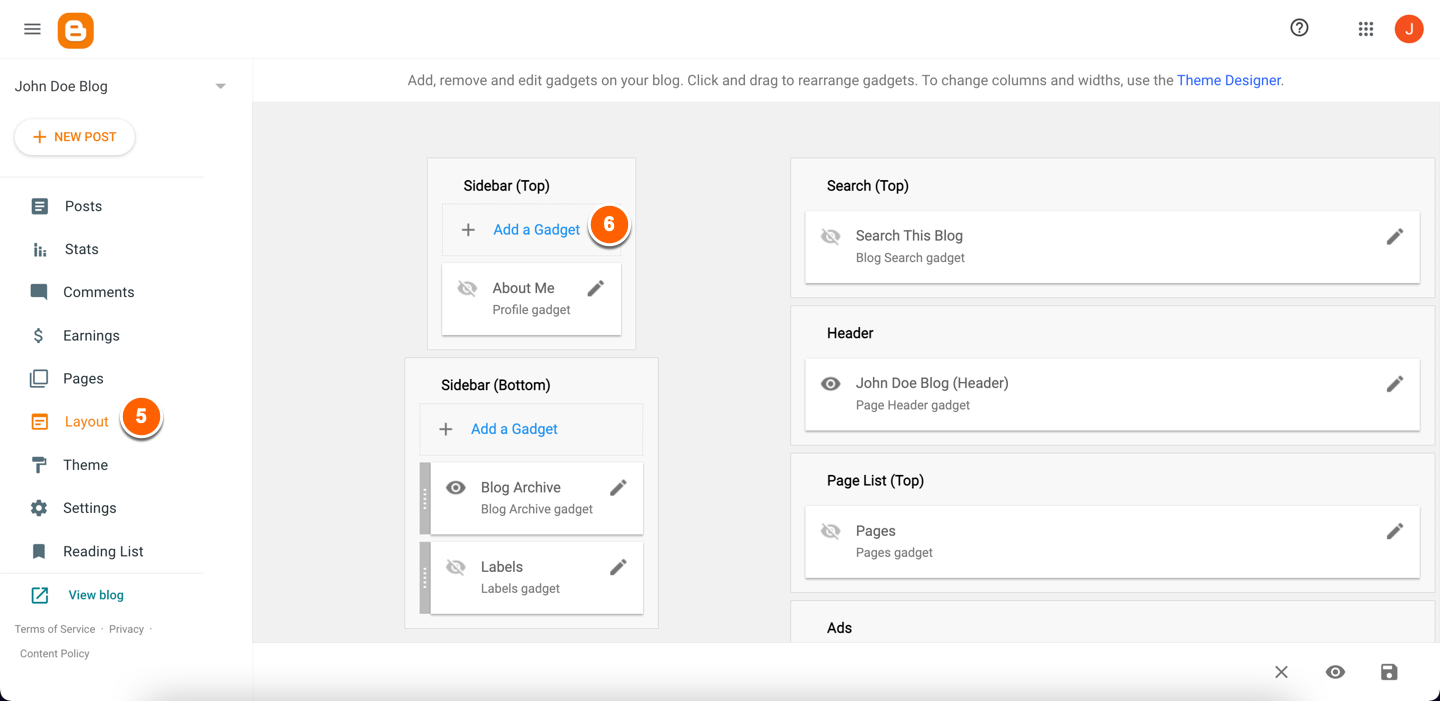Open the hamburger main menu
This screenshot has width=1440, height=701.
click(32, 30)
